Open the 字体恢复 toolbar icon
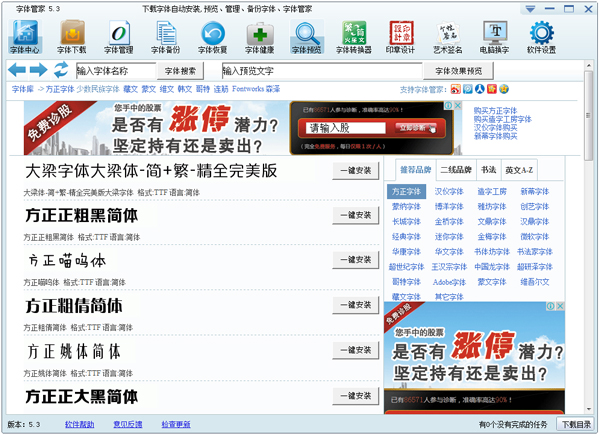The height and width of the screenshot is (435, 600). 212,37
